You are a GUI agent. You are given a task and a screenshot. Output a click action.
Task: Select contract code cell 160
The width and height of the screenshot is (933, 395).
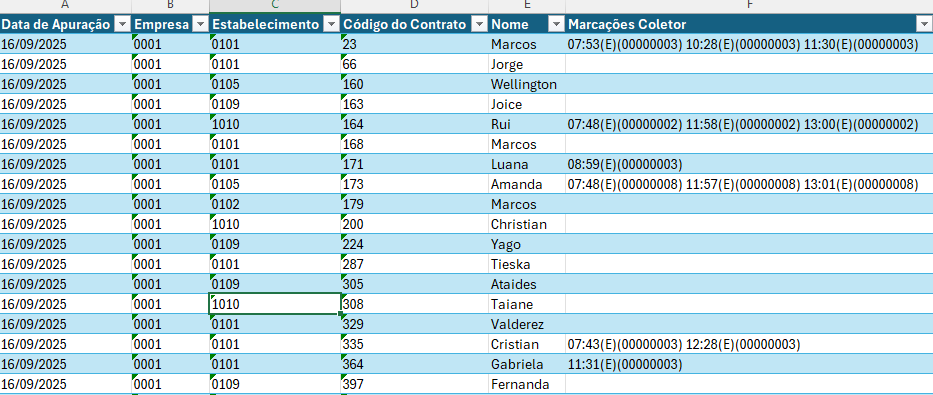(x=415, y=84)
